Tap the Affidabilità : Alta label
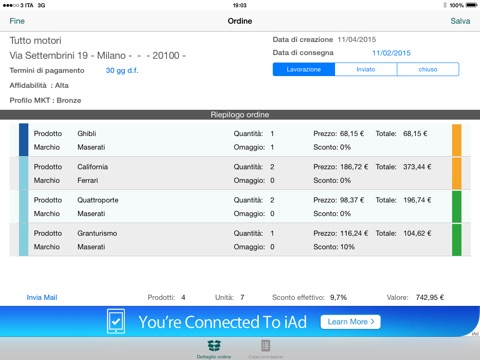Image resolution: width=480 pixels, height=360 pixels. (x=39, y=85)
